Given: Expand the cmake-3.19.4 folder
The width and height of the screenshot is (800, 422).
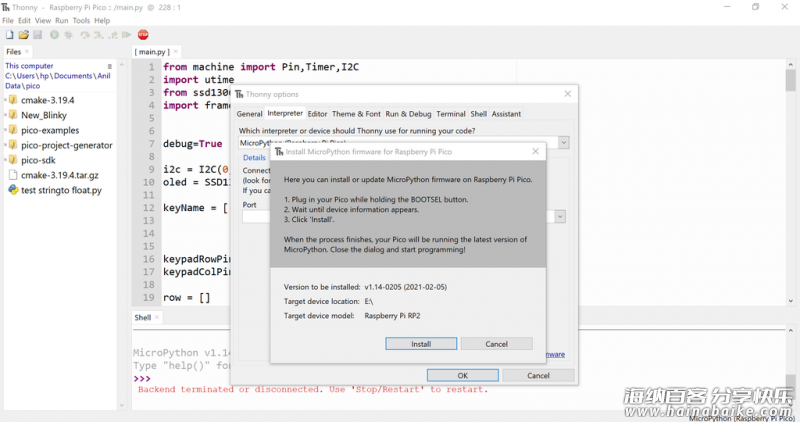Looking at the screenshot, I should (6, 100).
